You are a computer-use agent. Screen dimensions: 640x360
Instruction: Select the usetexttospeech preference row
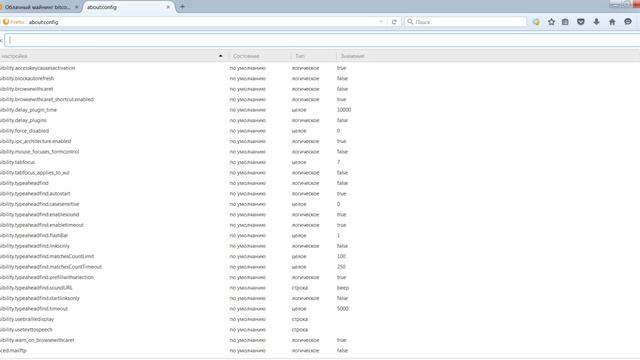tap(320, 330)
